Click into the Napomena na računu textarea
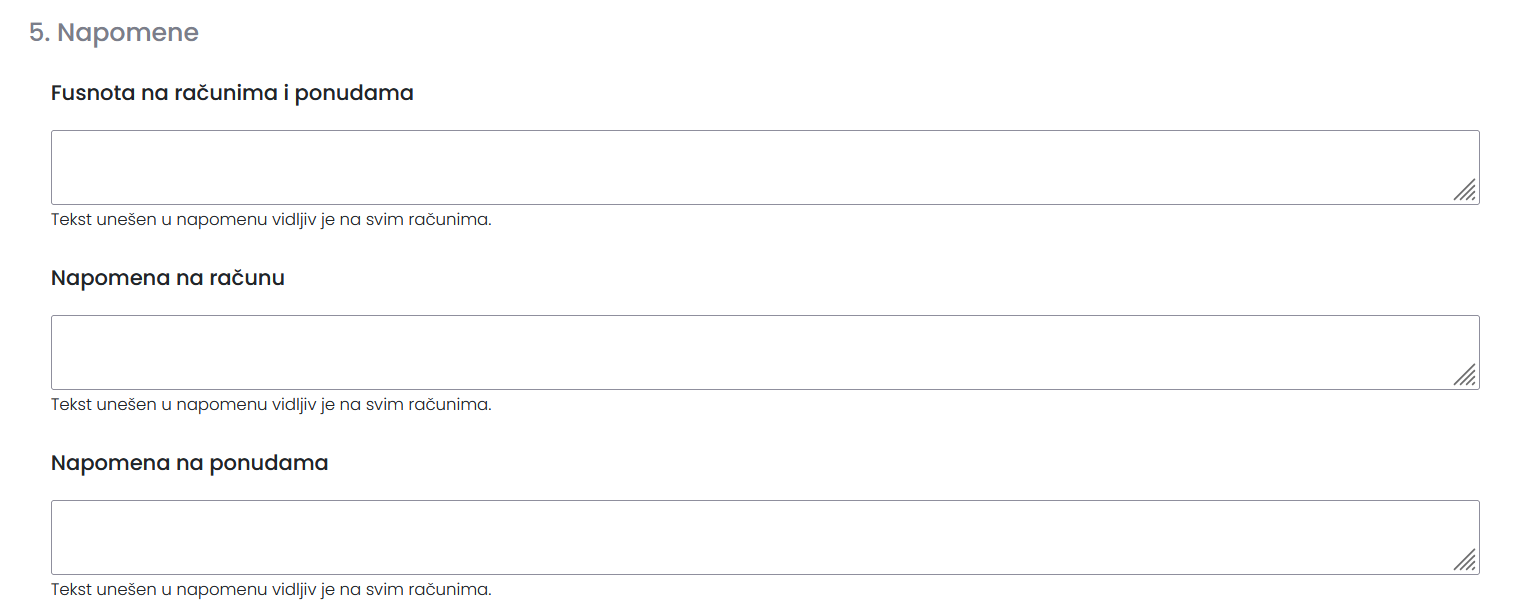The height and width of the screenshot is (607, 1530). (765, 352)
